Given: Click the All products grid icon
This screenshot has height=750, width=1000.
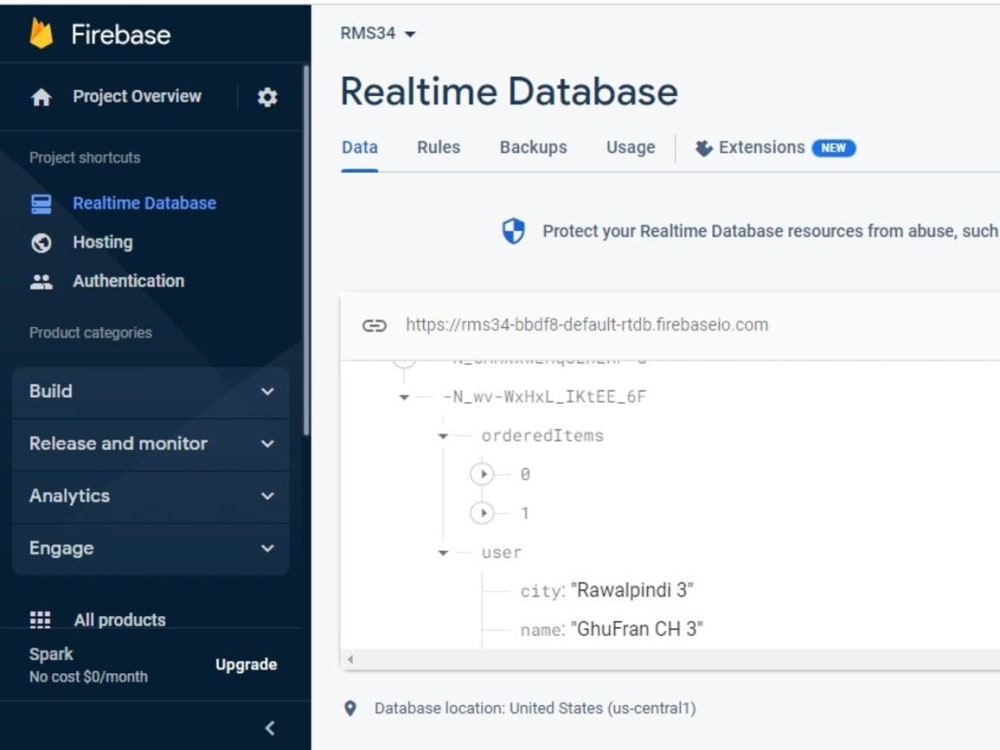Looking at the screenshot, I should 40,619.
